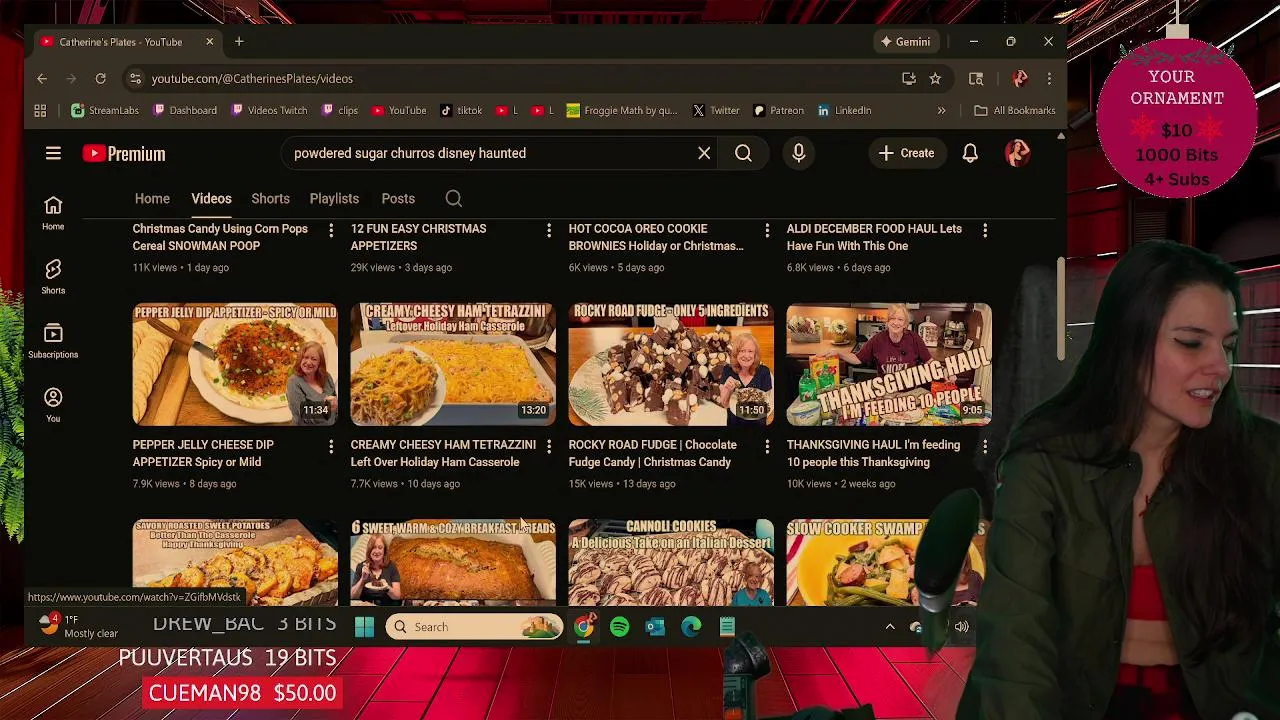Screen dimensions: 1280x720
Task: Open the Pepper Jelly Dip thumbnail
Action: click(x=235, y=365)
